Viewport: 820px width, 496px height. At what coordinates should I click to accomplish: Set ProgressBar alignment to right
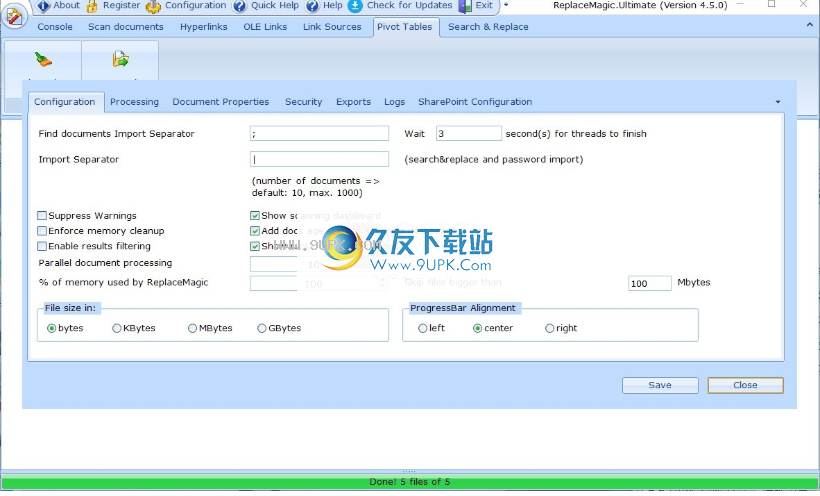(550, 329)
